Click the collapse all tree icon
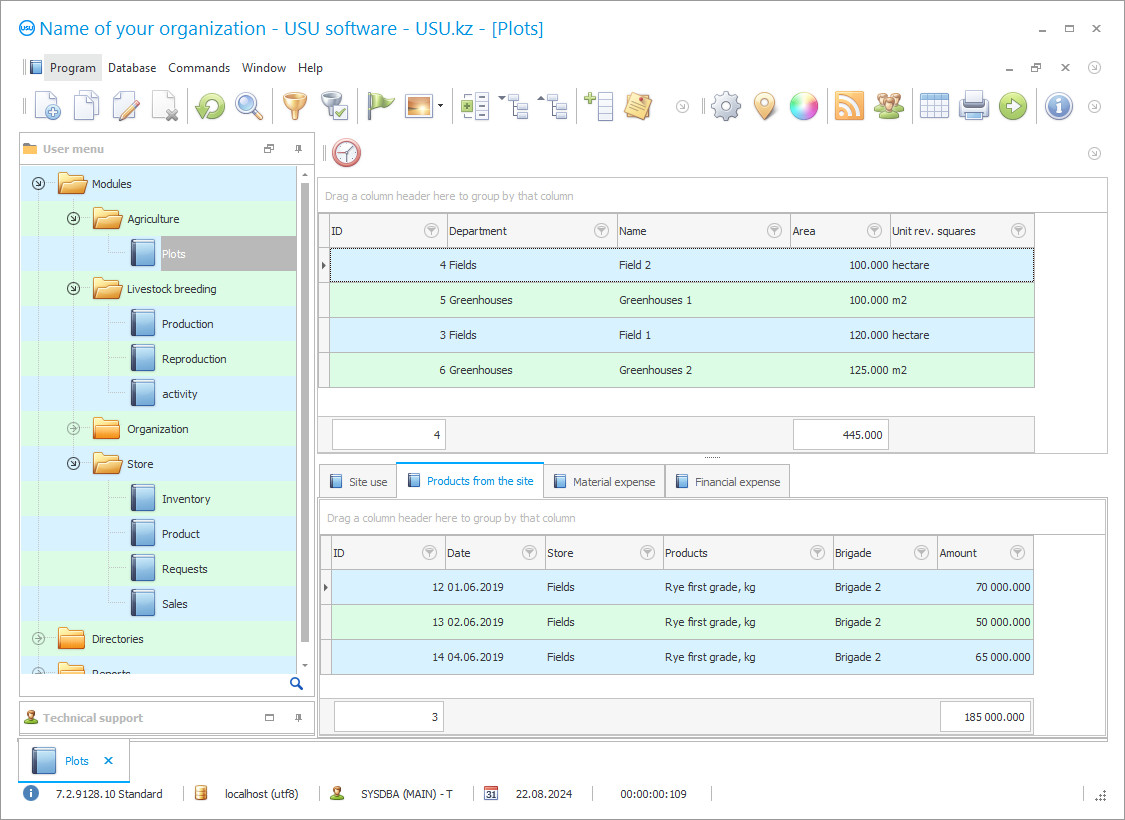Viewport: 1125px width, 820px height. point(553,106)
